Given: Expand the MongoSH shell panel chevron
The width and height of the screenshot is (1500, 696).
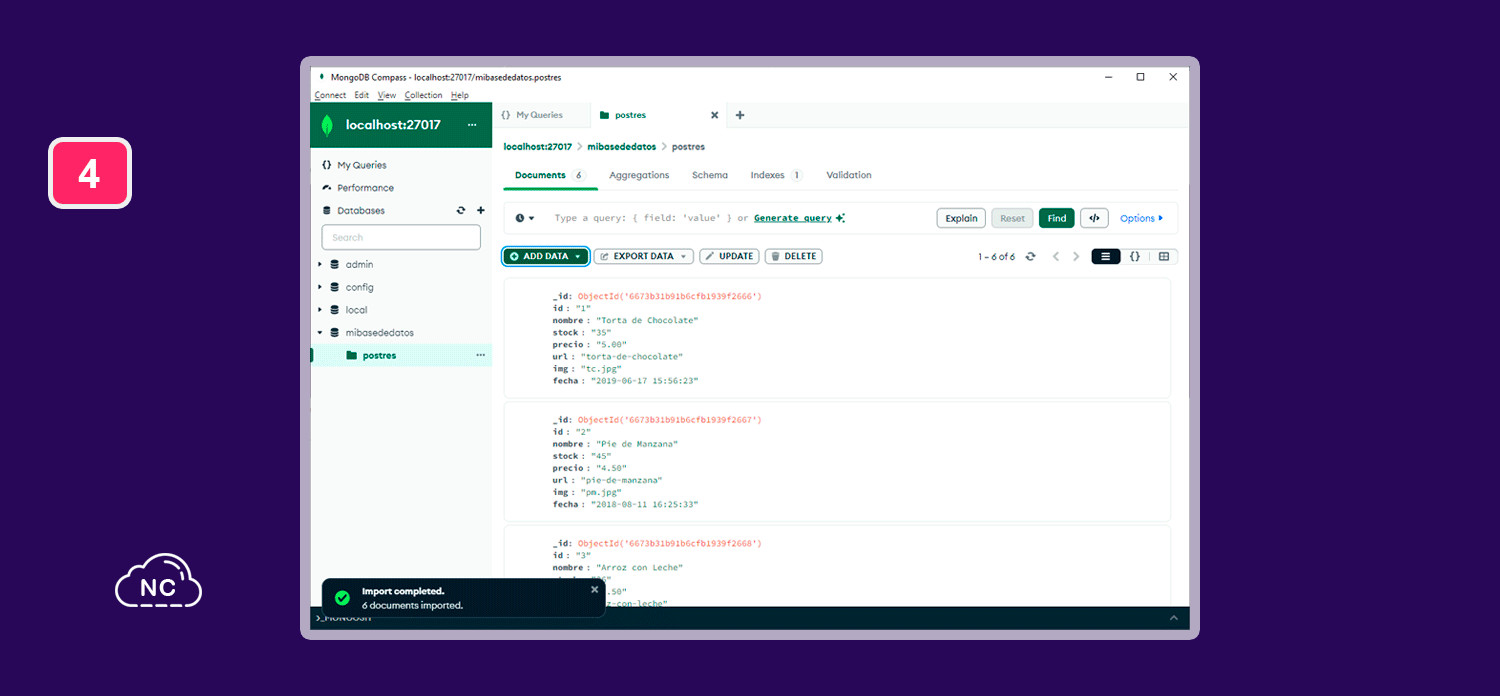Looking at the screenshot, I should pos(1174,619).
